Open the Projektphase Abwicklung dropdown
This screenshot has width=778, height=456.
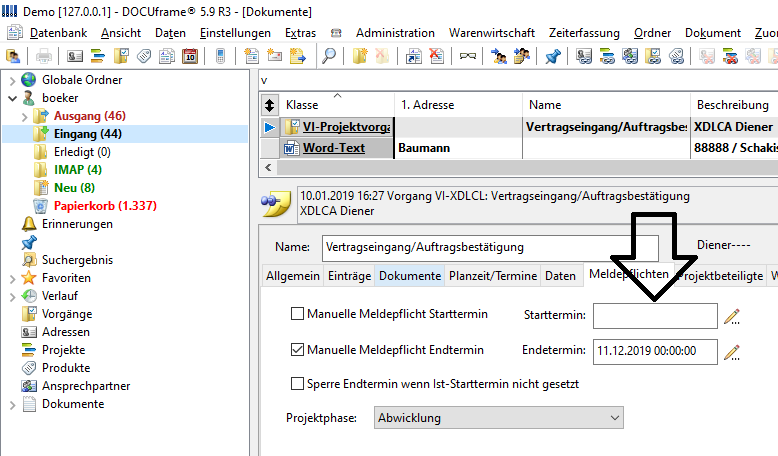click(499, 418)
